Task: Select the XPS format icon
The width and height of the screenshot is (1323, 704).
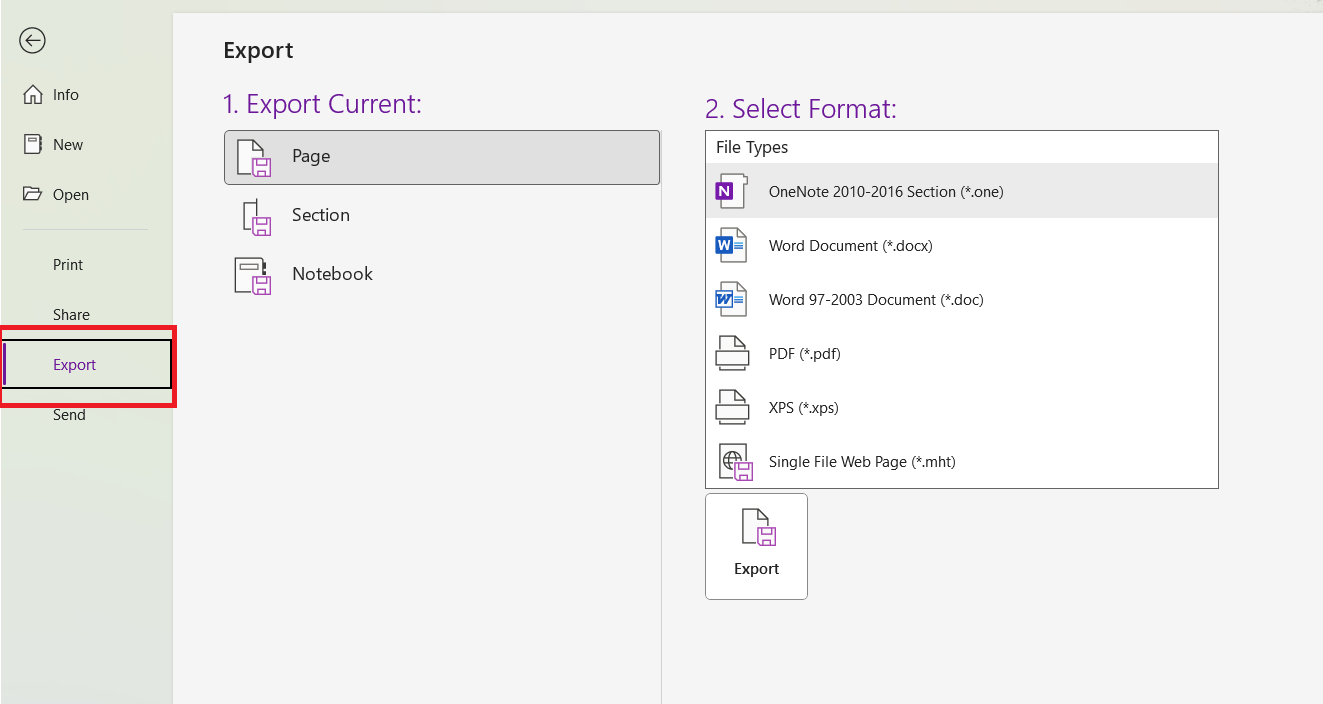Action: (731, 406)
